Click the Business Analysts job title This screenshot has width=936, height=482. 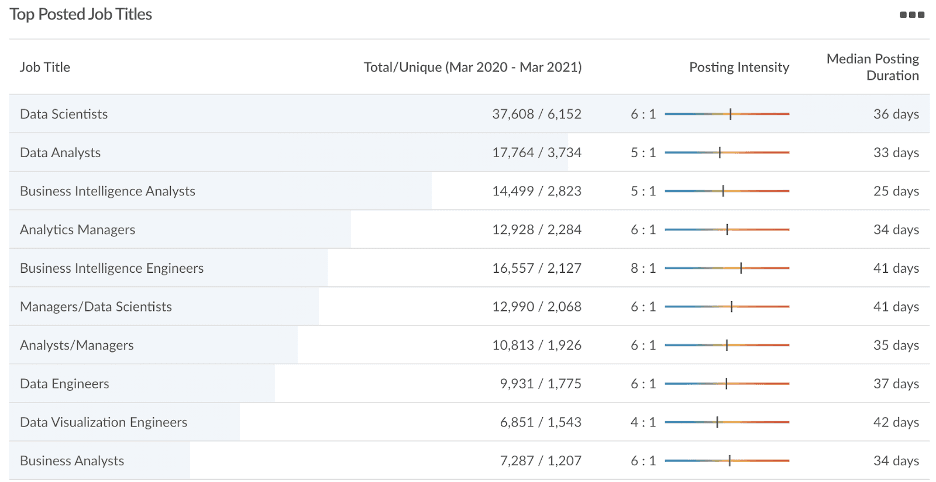(72, 460)
